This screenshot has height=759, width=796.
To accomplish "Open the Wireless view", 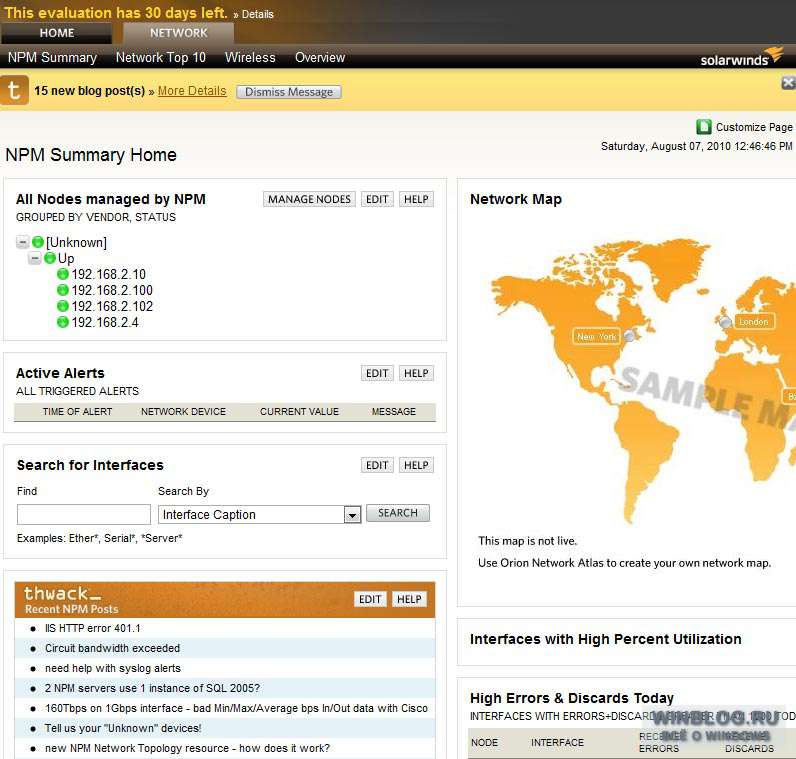I will pos(250,57).
